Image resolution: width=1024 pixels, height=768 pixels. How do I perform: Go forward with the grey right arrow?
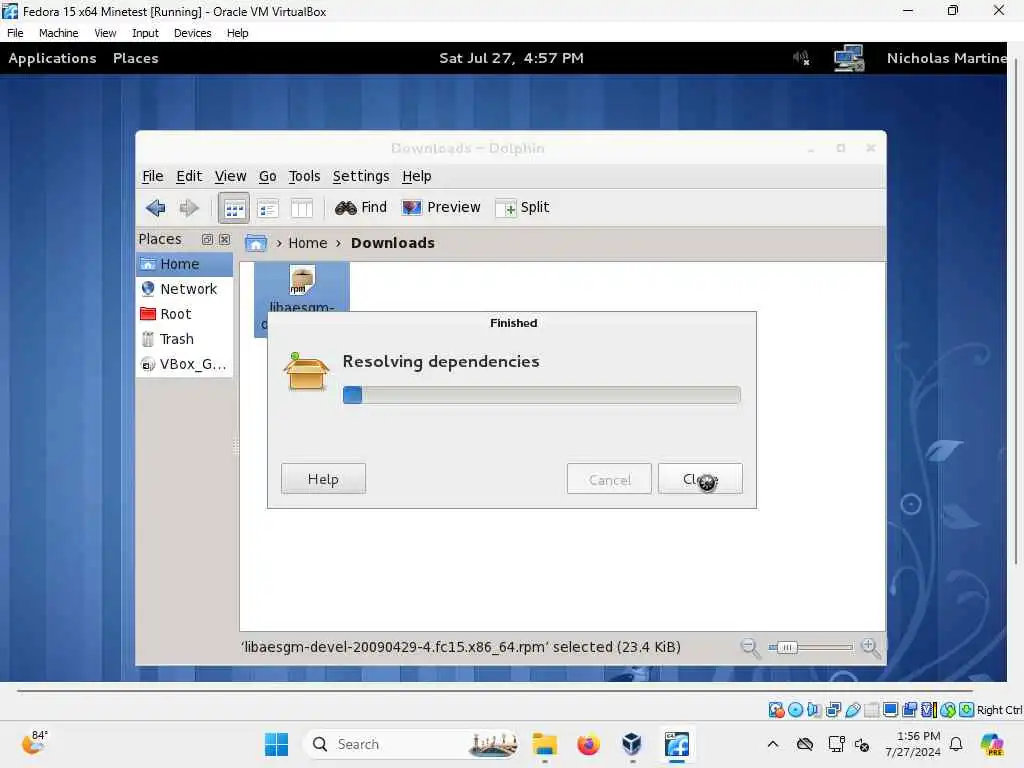(x=189, y=208)
